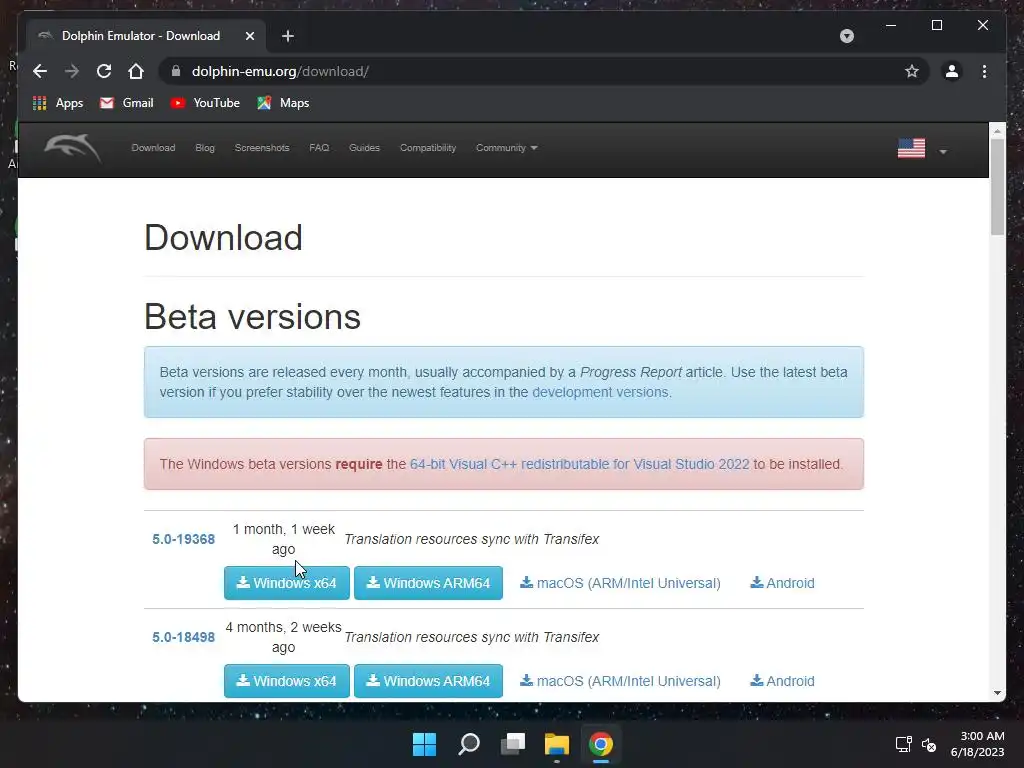Viewport: 1024px width, 768px height.
Task: Click the page vertical scrollbar thumb
Action: [997, 187]
